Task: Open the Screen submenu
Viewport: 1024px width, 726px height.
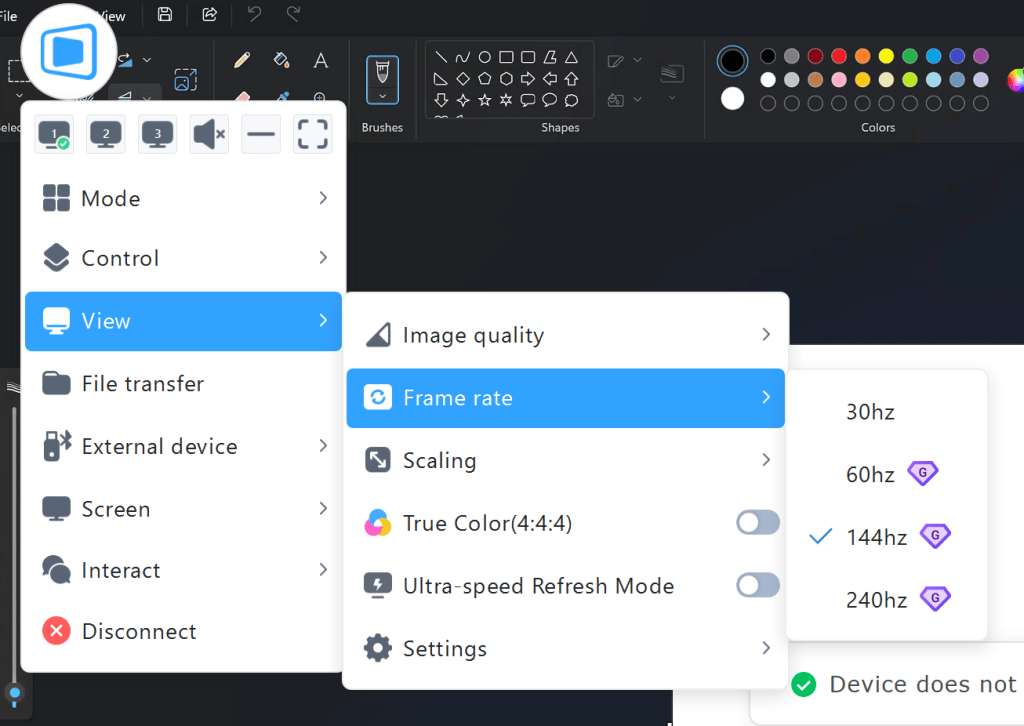Action: pyautogui.click(x=184, y=509)
